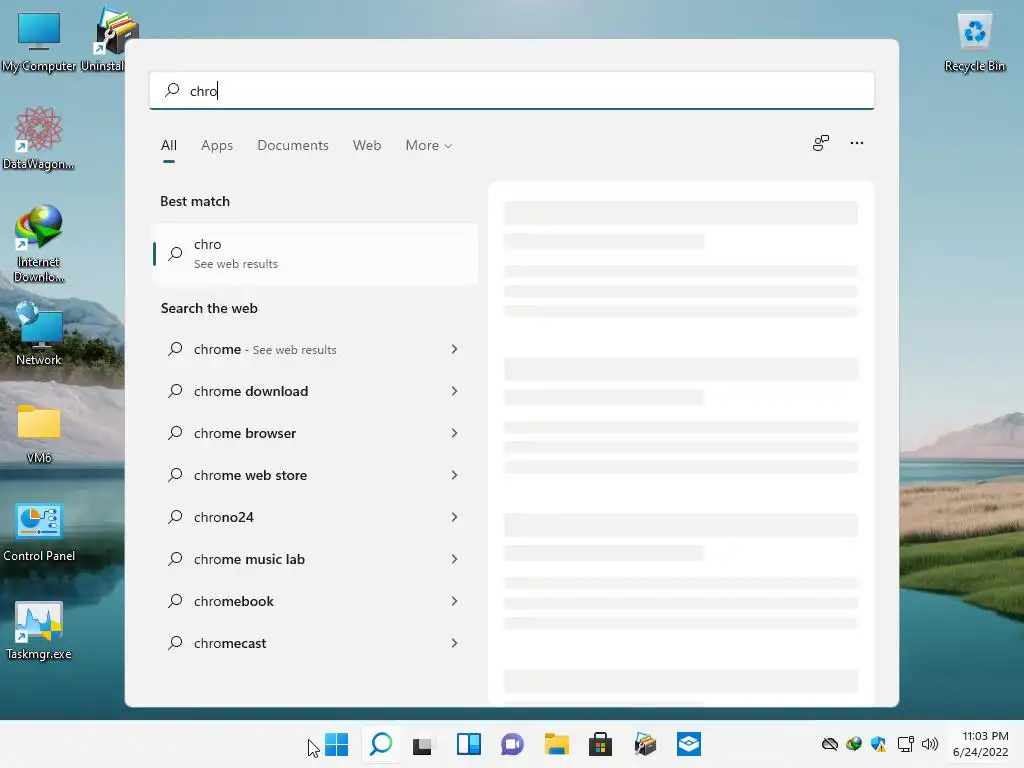Viewport: 1024px width, 768px height.
Task: Select the DataWagon desktop shortcut
Action: 39,138
